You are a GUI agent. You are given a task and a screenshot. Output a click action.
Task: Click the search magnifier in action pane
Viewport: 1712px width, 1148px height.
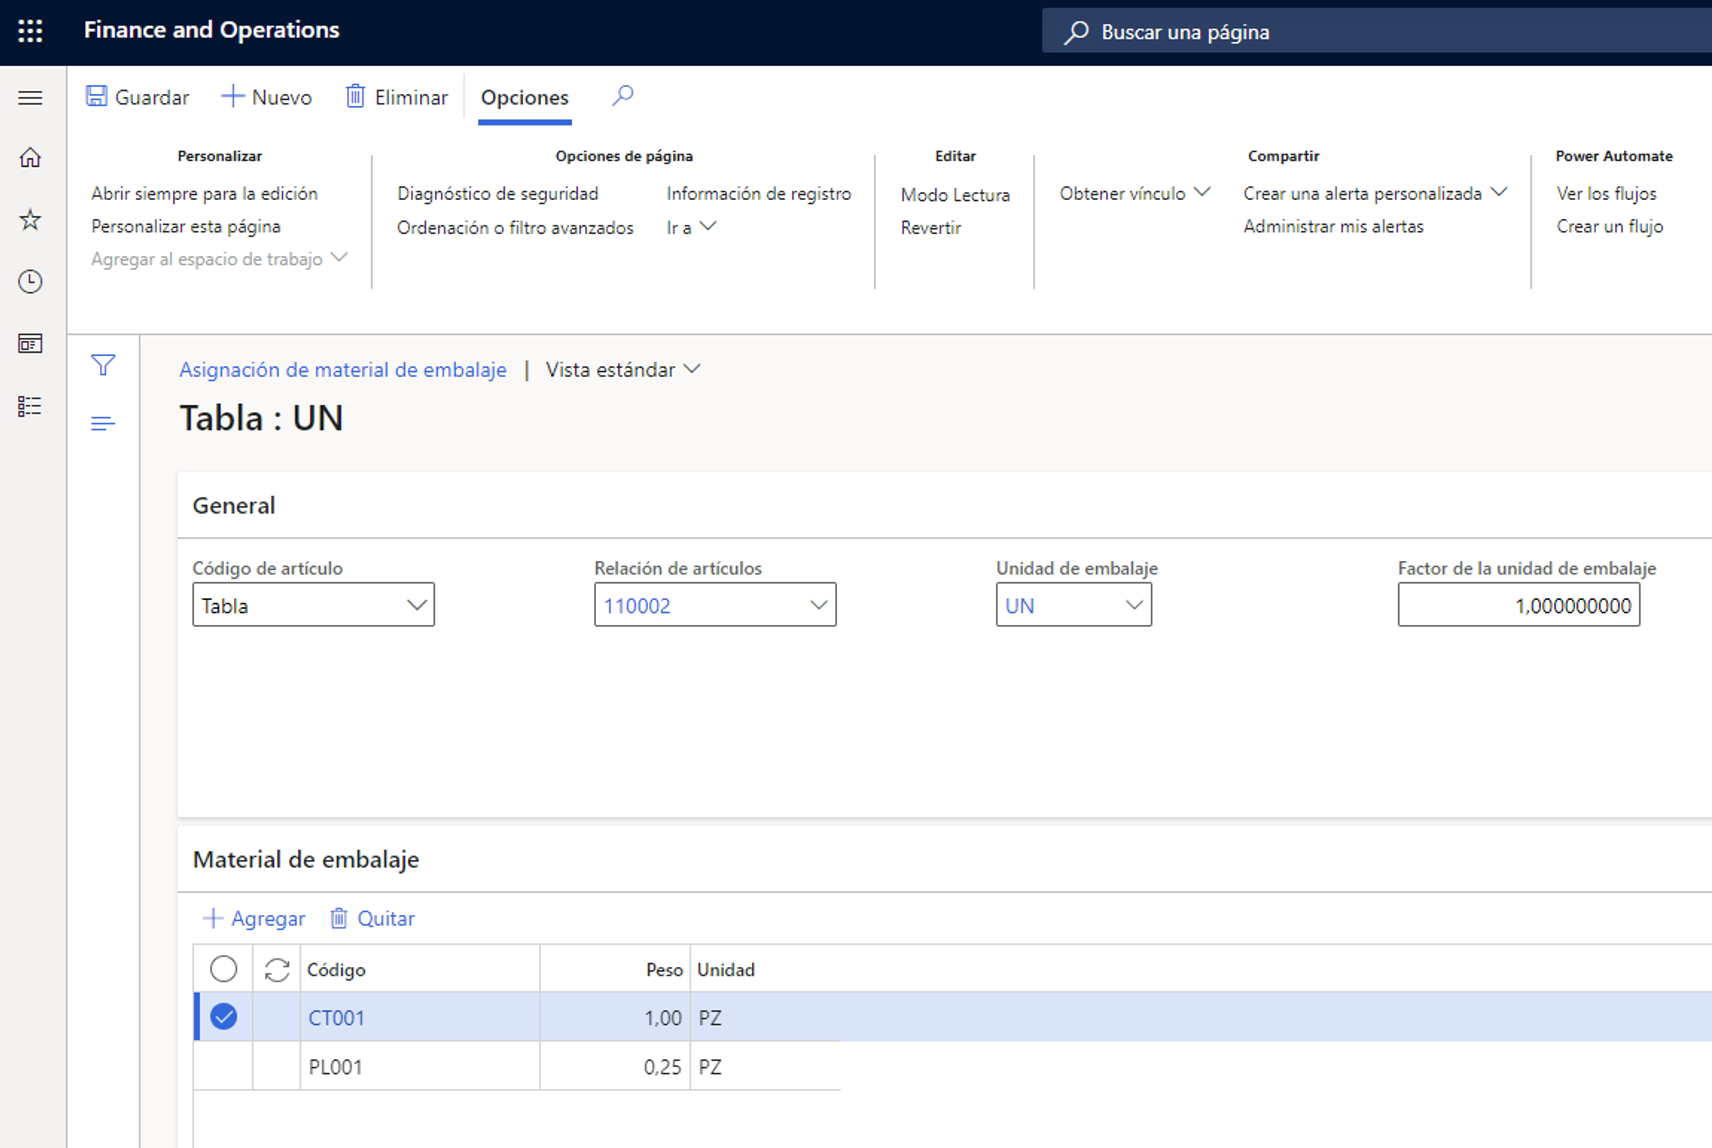click(x=622, y=96)
